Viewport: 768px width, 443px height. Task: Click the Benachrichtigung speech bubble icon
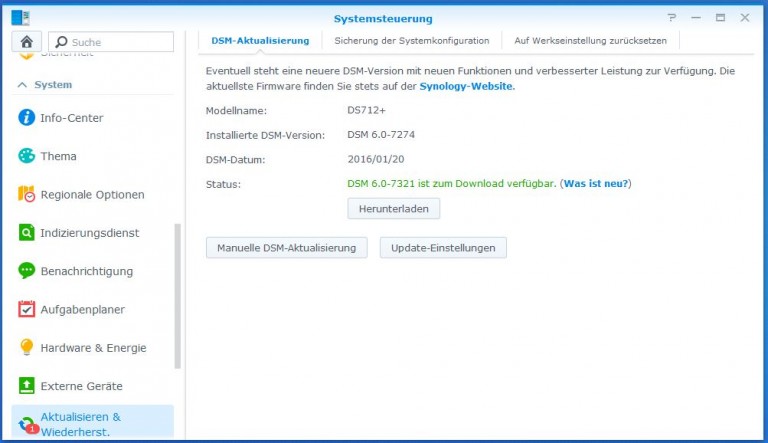click(x=26, y=271)
